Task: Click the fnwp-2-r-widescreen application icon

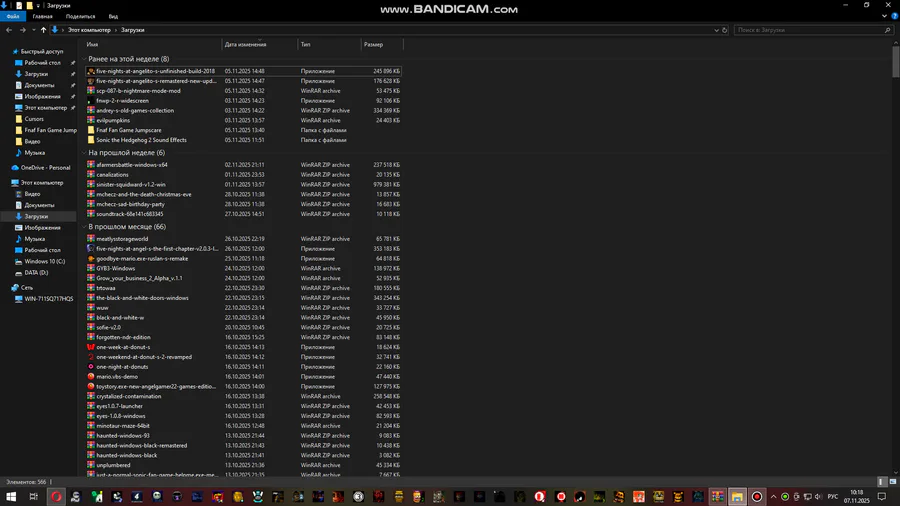Action: click(91, 100)
